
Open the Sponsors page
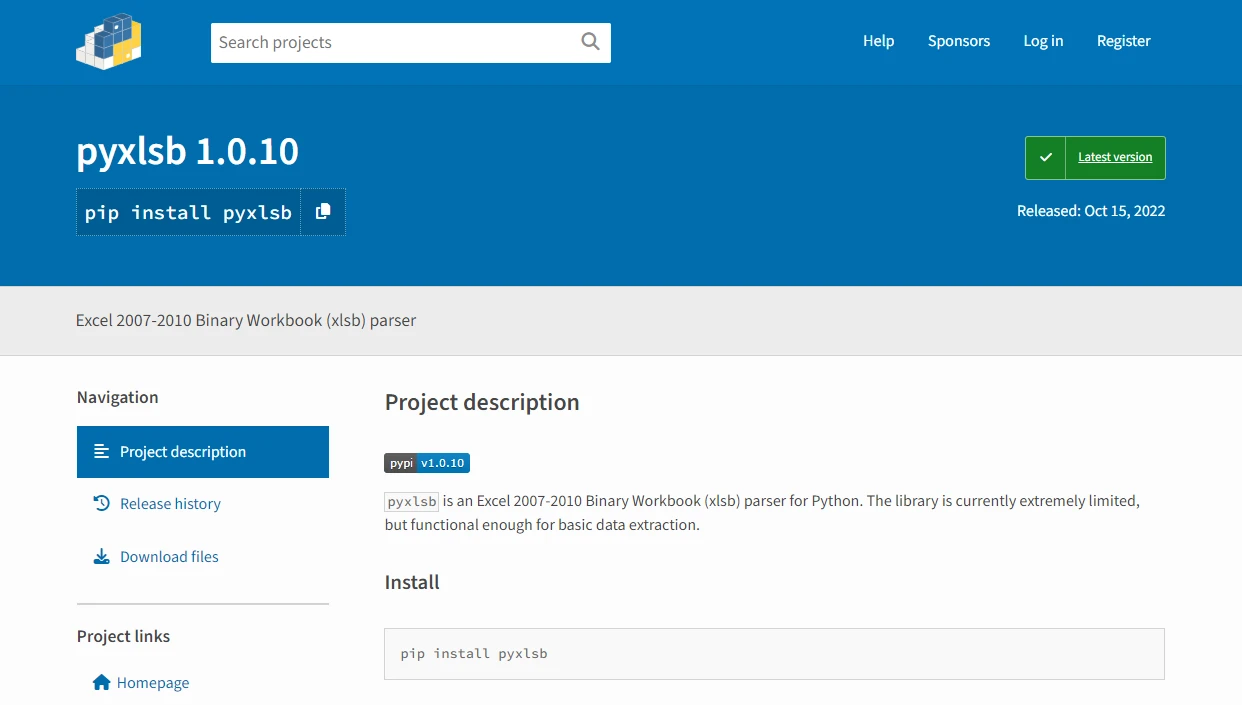958,41
